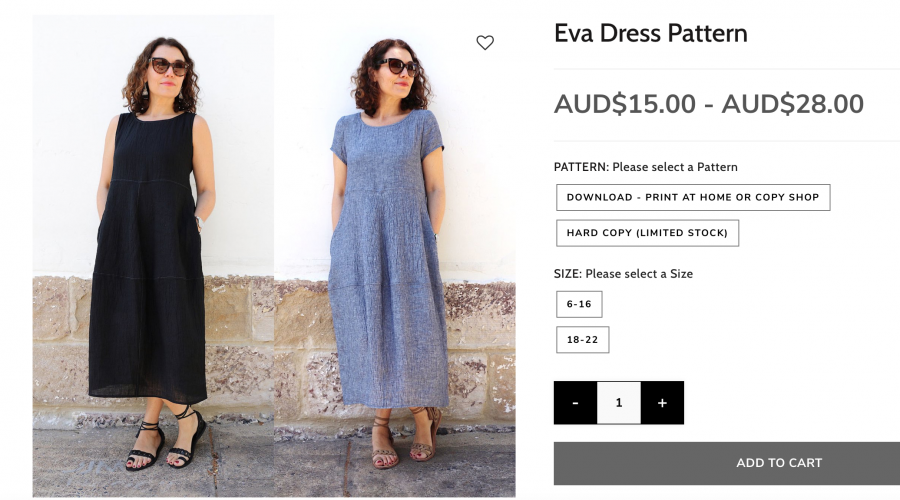900x500 pixels.
Task: Click the AUD$15.00 lower price
Action: [624, 104]
